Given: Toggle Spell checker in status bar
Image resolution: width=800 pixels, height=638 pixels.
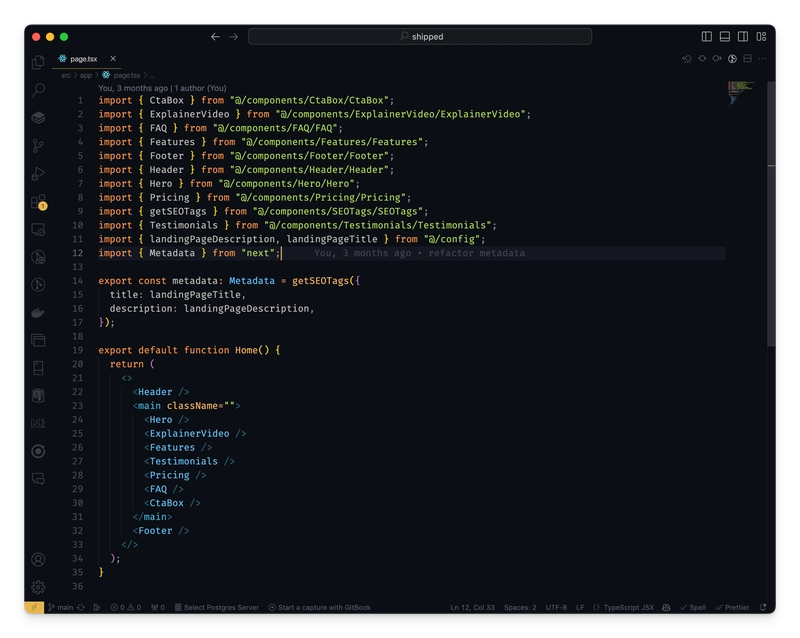Looking at the screenshot, I should tap(693, 607).
